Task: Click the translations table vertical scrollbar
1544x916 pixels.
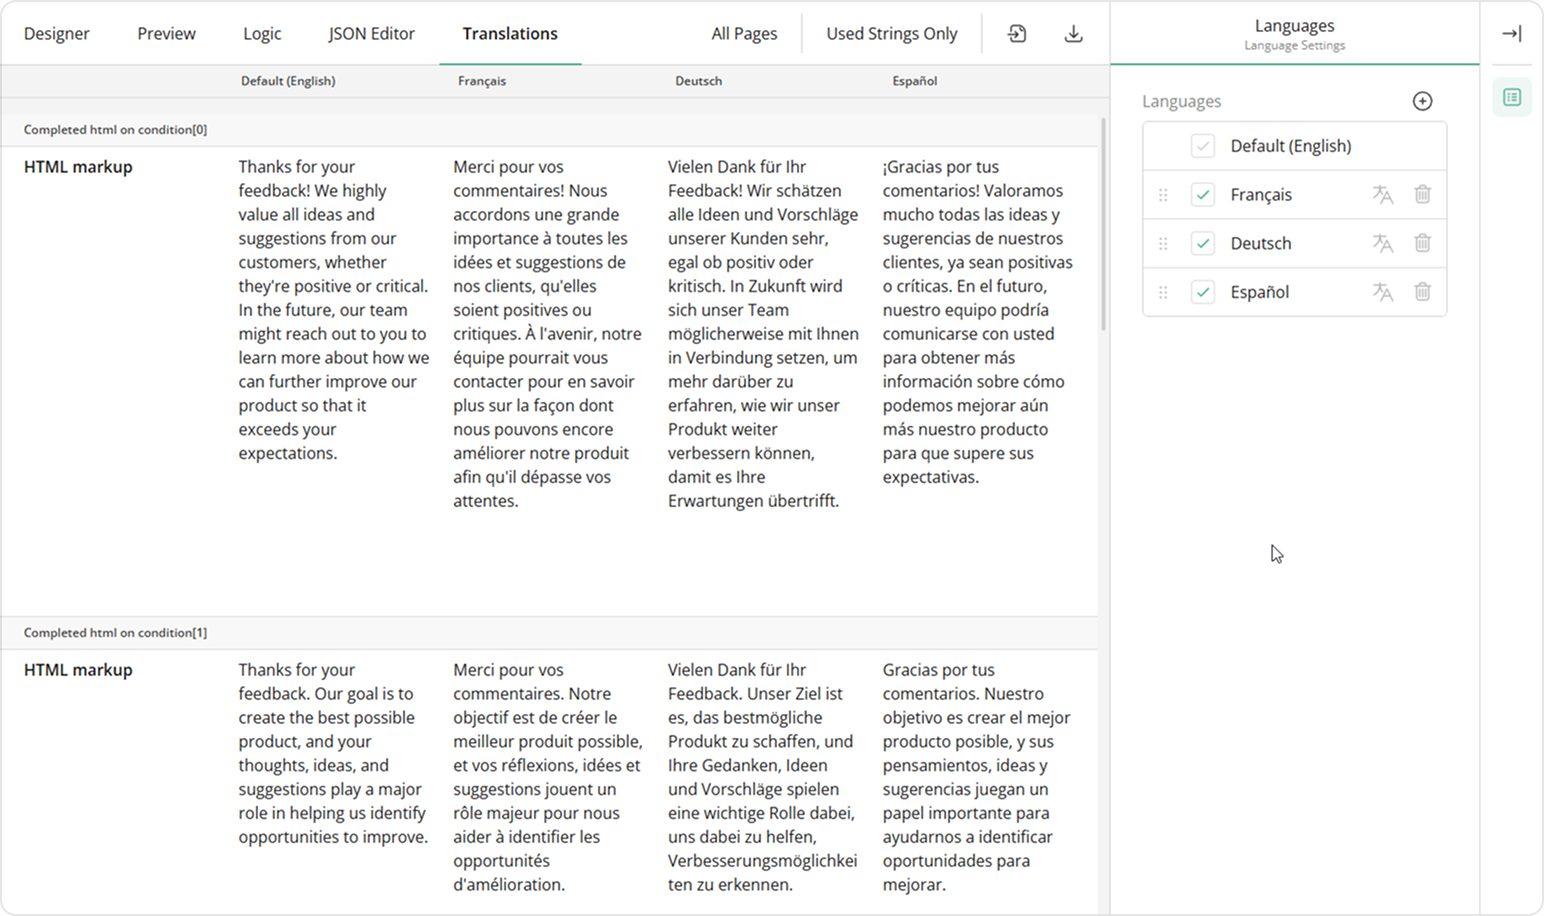Action: tap(1103, 225)
